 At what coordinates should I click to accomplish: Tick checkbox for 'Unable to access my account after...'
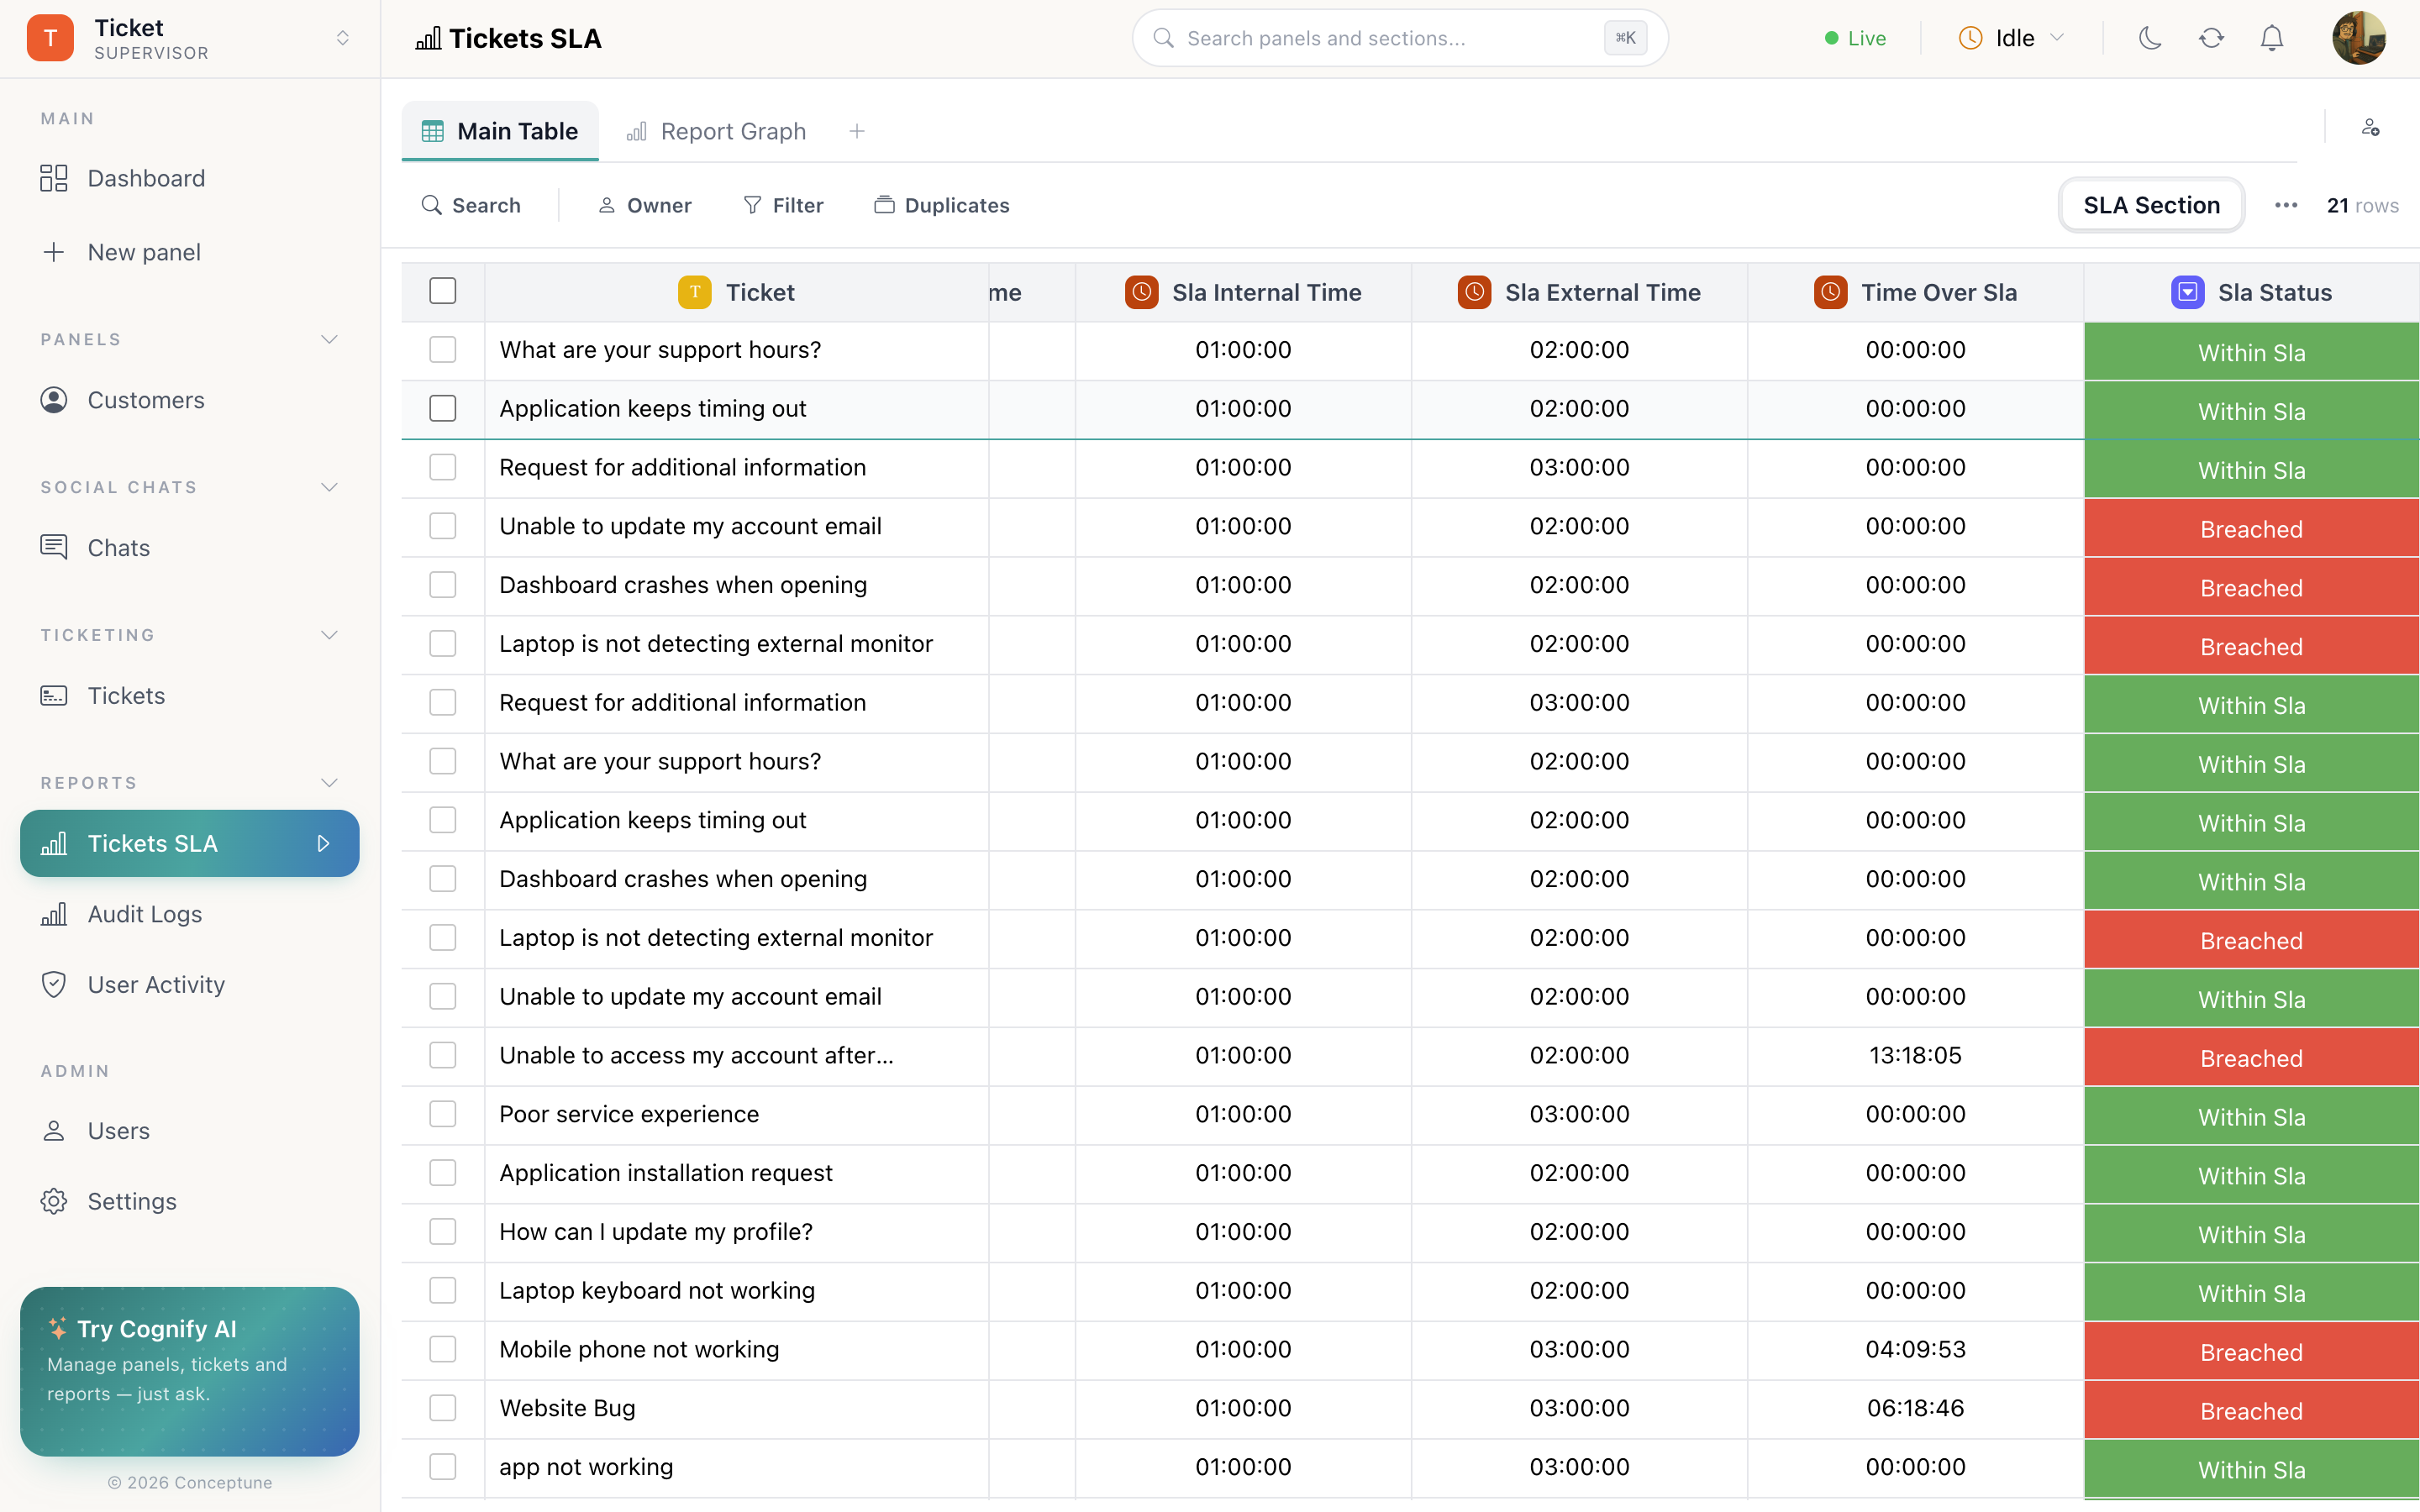443,1056
